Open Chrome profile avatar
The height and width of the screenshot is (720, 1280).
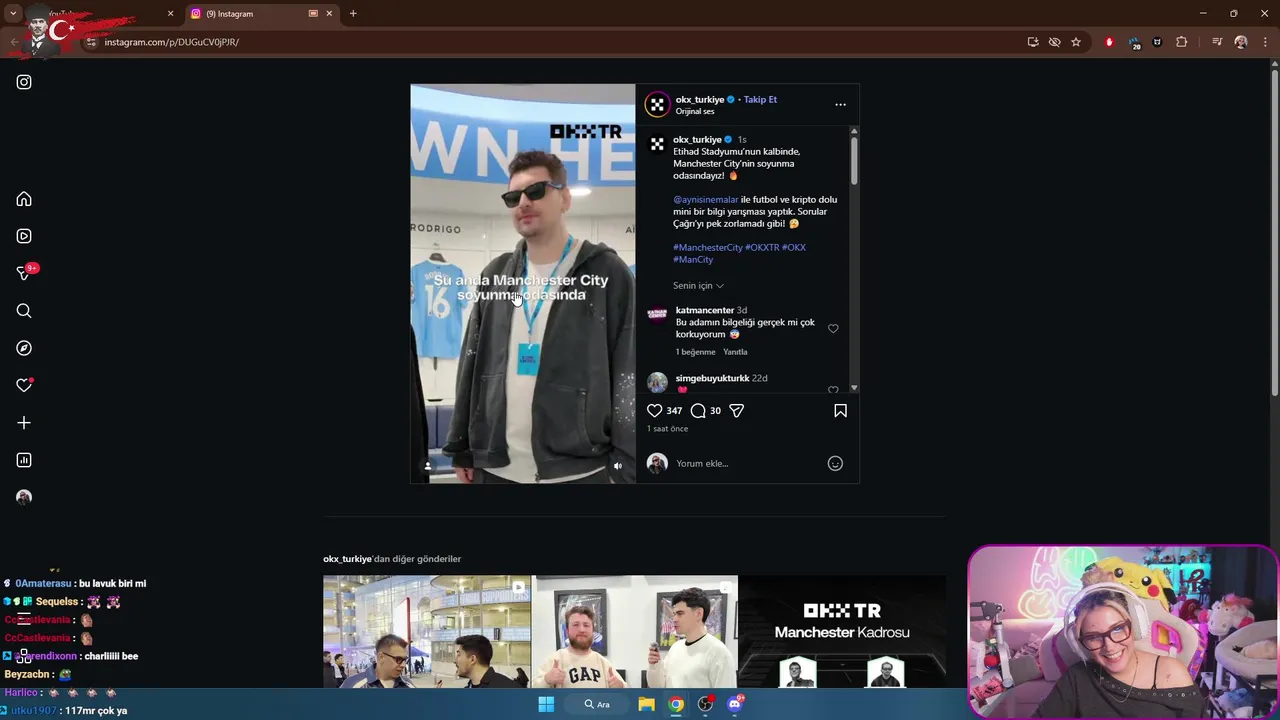click(1241, 42)
